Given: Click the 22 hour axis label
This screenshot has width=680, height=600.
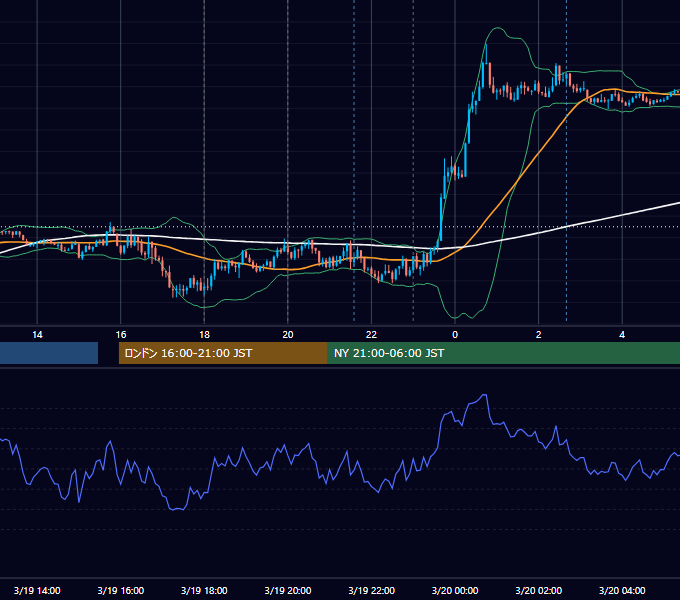Looking at the screenshot, I should coord(371,335).
